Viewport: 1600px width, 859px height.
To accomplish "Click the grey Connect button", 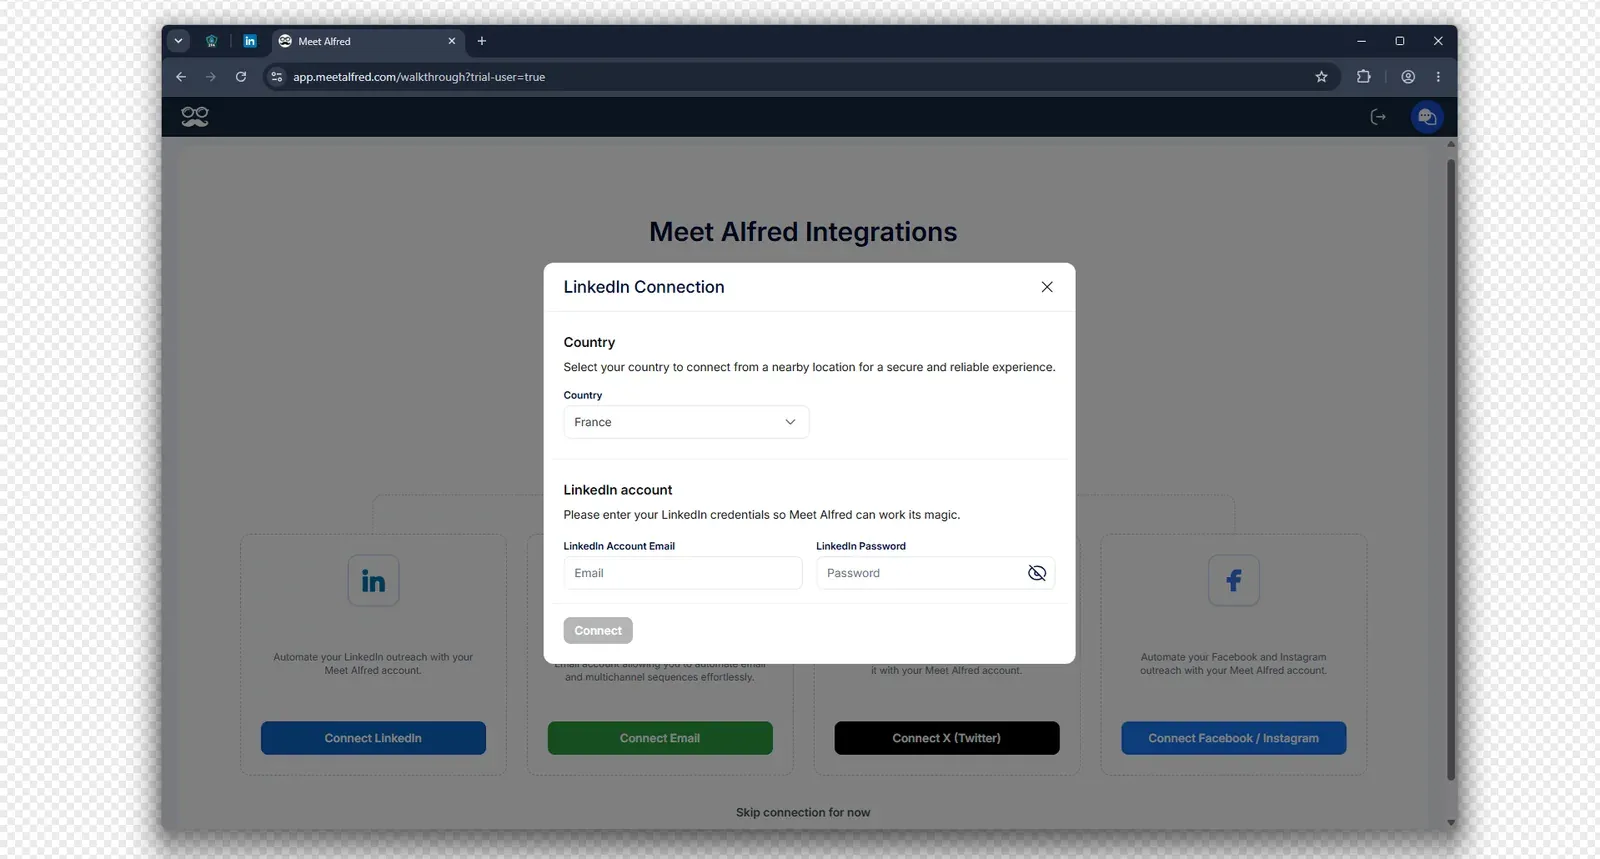I will coord(598,631).
